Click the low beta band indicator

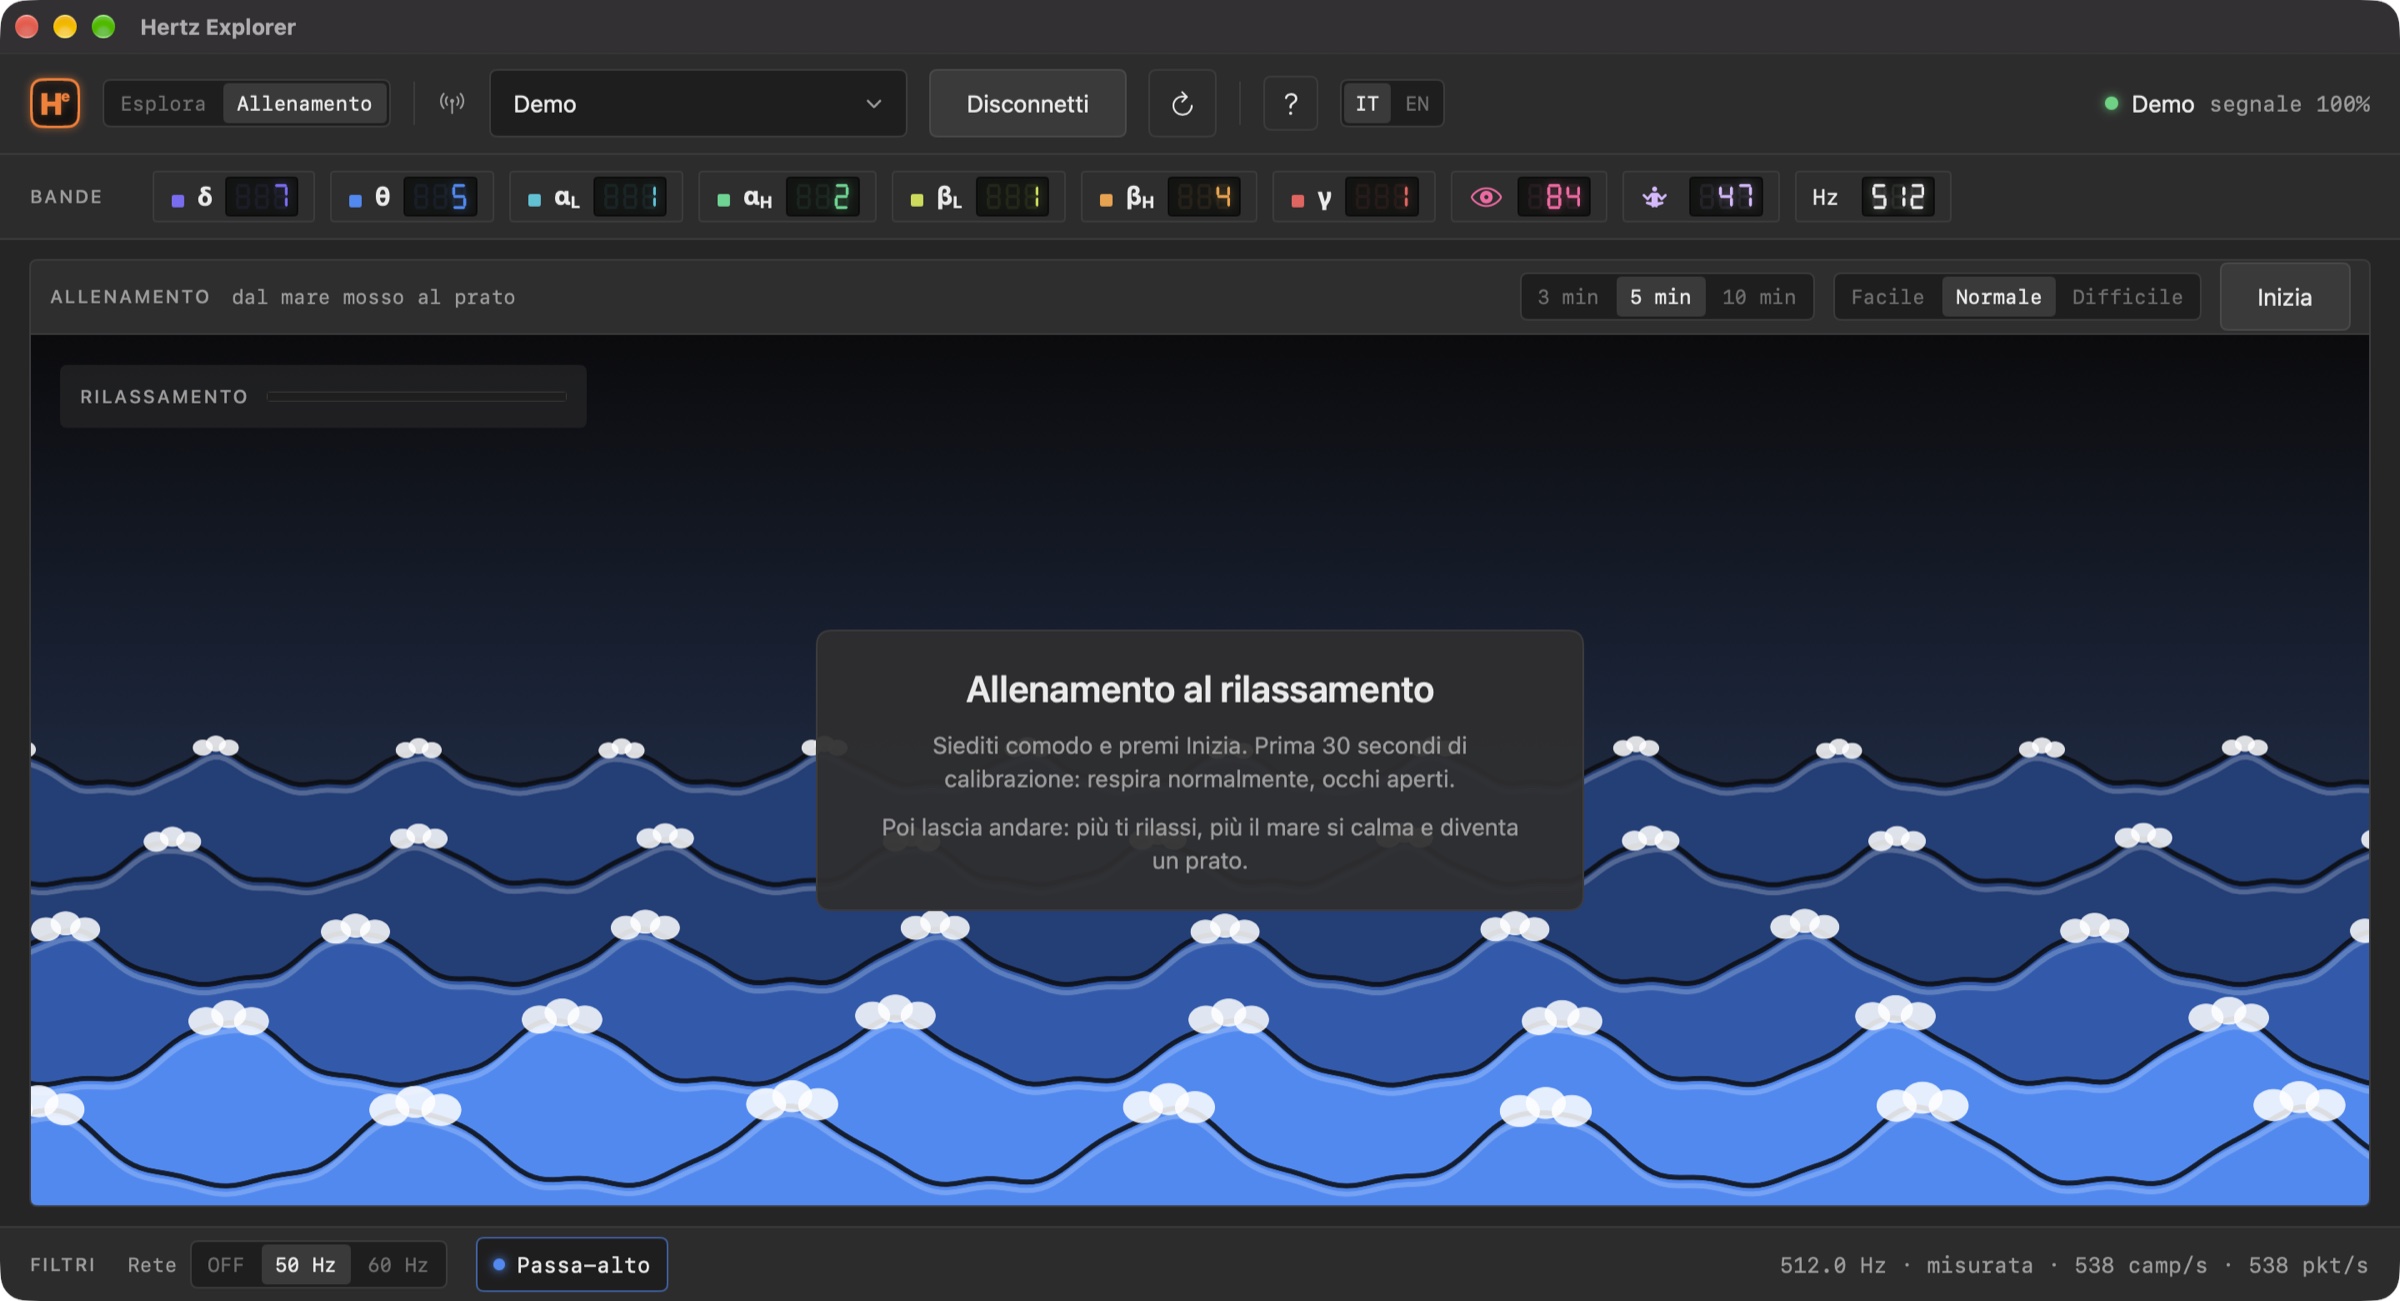coord(978,197)
